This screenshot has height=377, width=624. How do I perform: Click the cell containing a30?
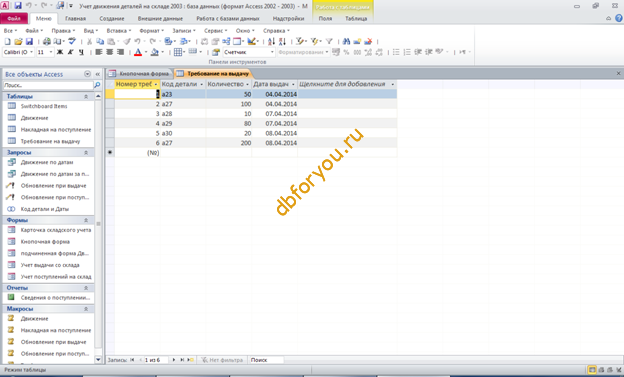coord(183,133)
